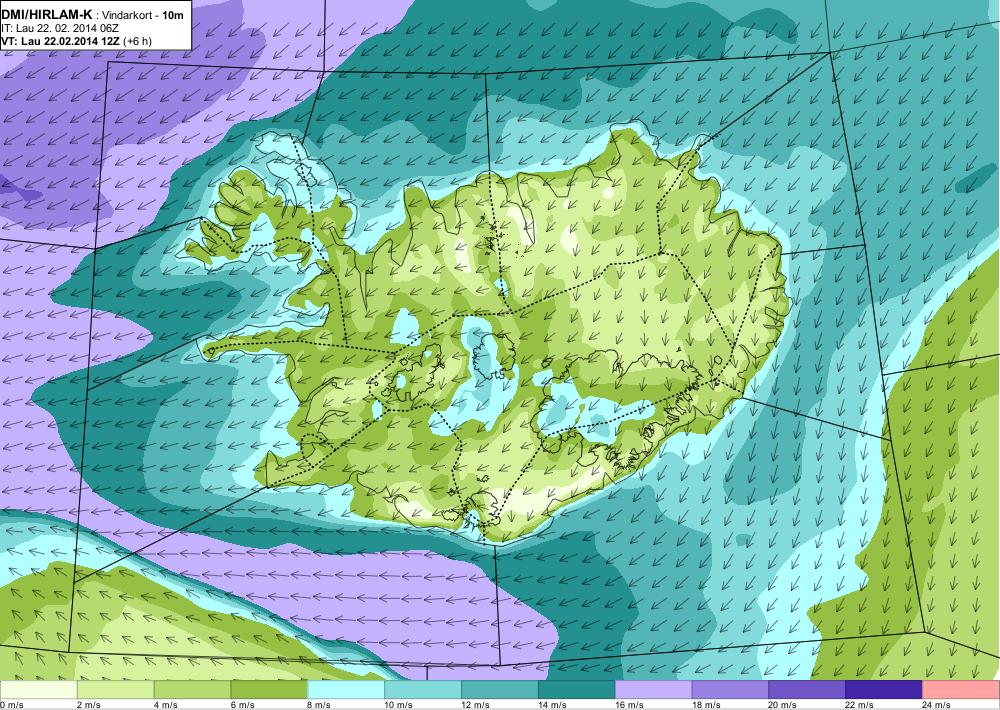Click the '14 m/s' legend label
Image resolution: width=1000 pixels, height=710 pixels.
point(552,705)
